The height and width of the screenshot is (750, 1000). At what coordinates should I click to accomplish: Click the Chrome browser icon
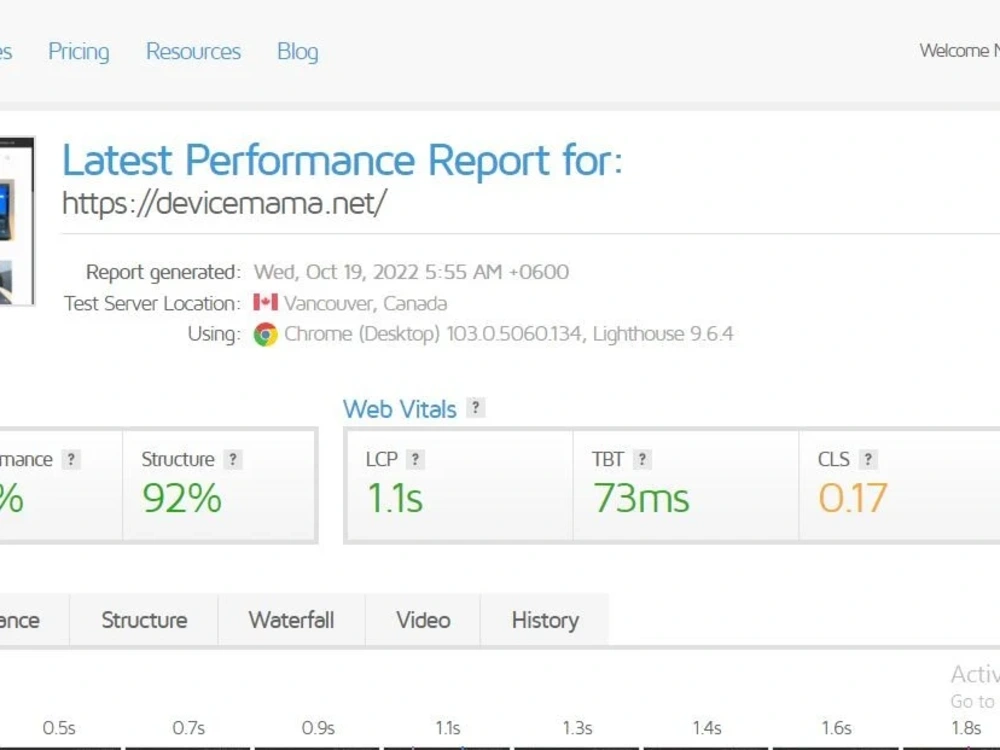click(x=265, y=334)
